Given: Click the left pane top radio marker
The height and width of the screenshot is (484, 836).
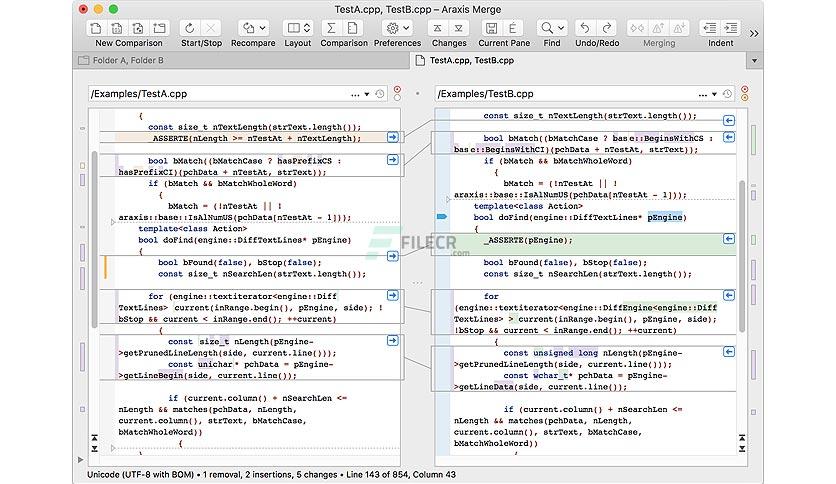Looking at the screenshot, I should tap(397, 89).
